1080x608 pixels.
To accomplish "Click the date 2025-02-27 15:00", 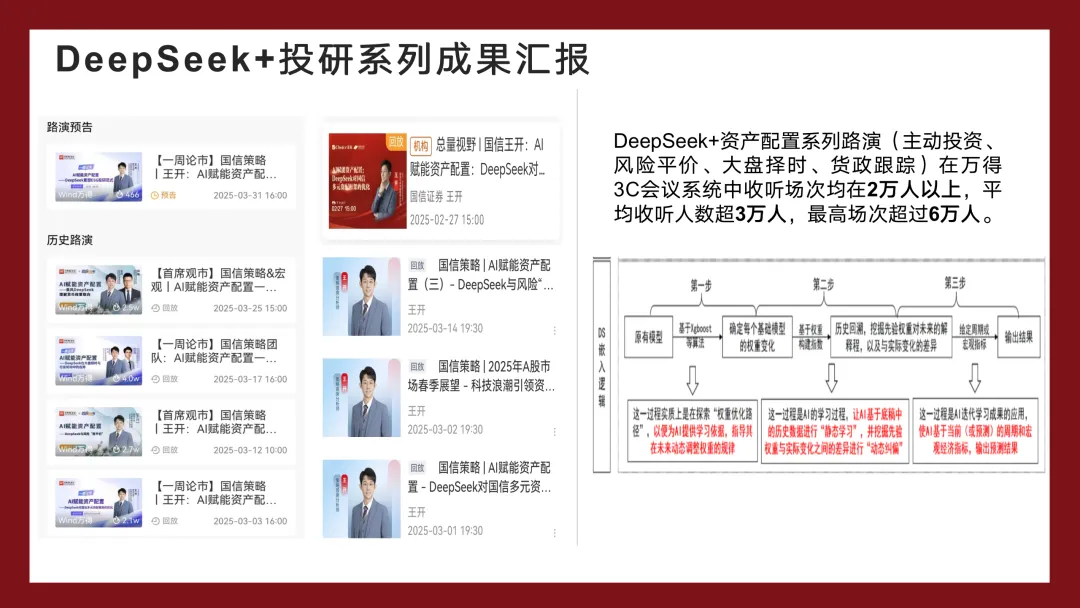I will pyautogui.click(x=447, y=220).
